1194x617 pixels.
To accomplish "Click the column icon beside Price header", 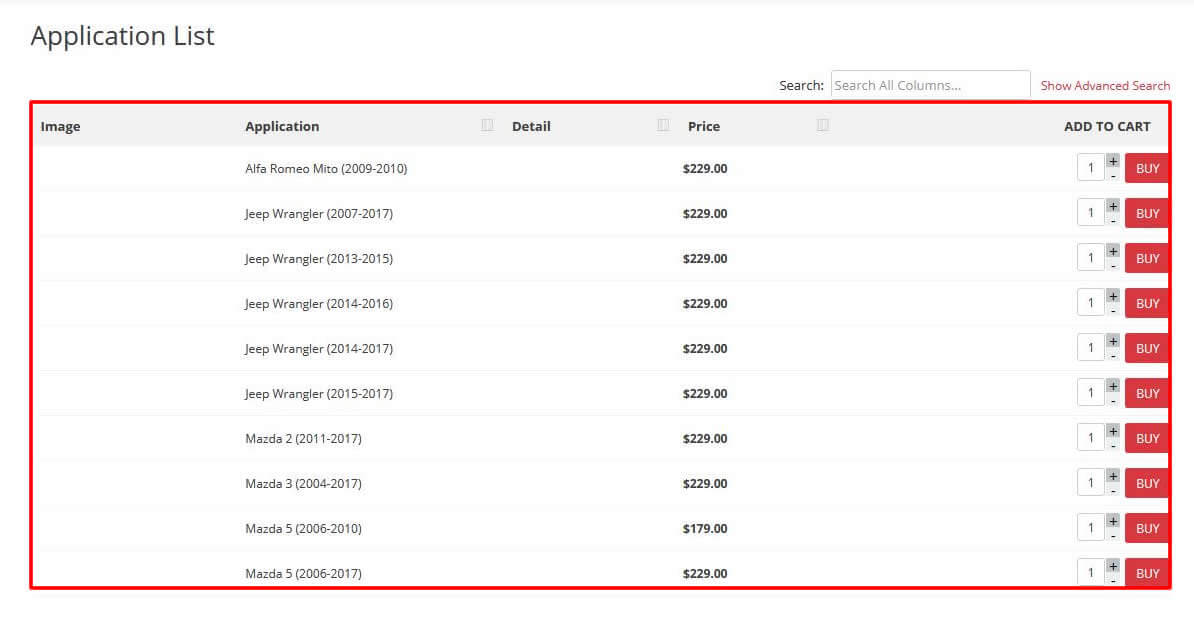I will (822, 125).
